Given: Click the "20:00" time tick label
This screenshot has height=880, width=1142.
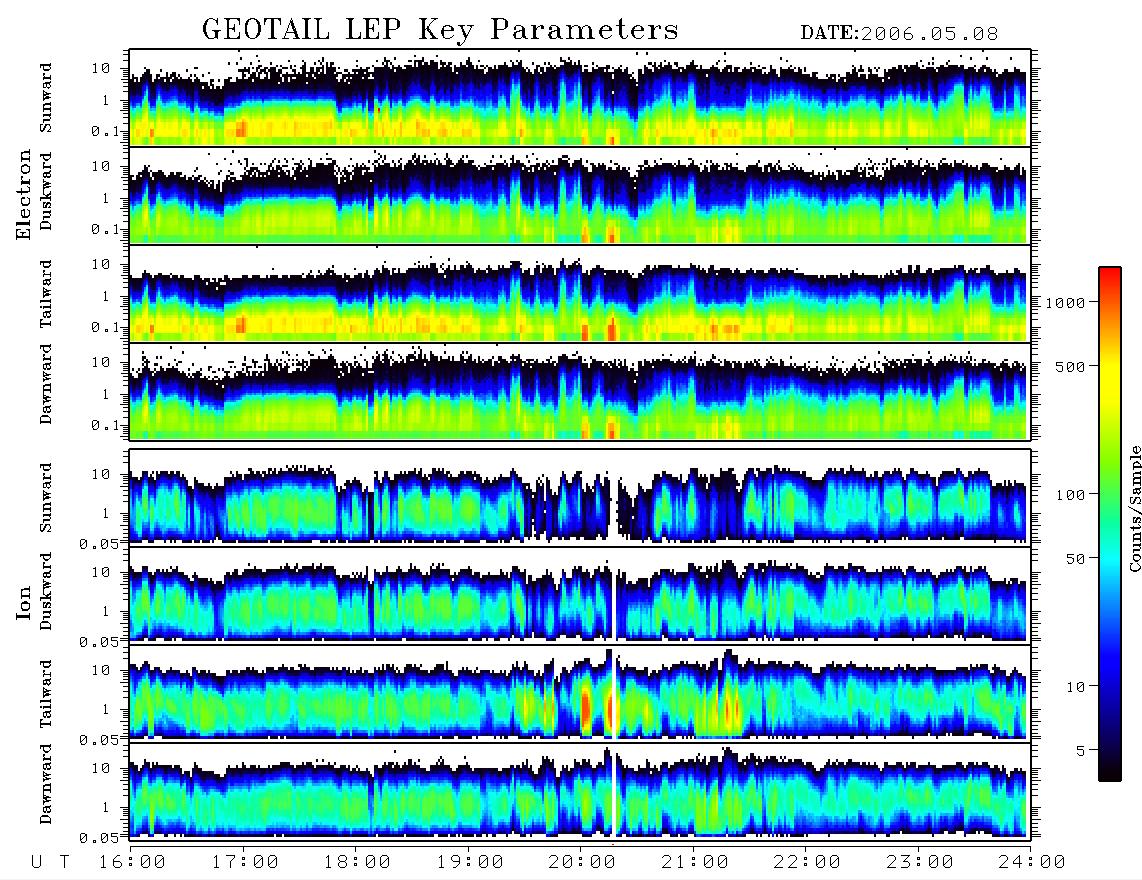Looking at the screenshot, I should (582, 863).
